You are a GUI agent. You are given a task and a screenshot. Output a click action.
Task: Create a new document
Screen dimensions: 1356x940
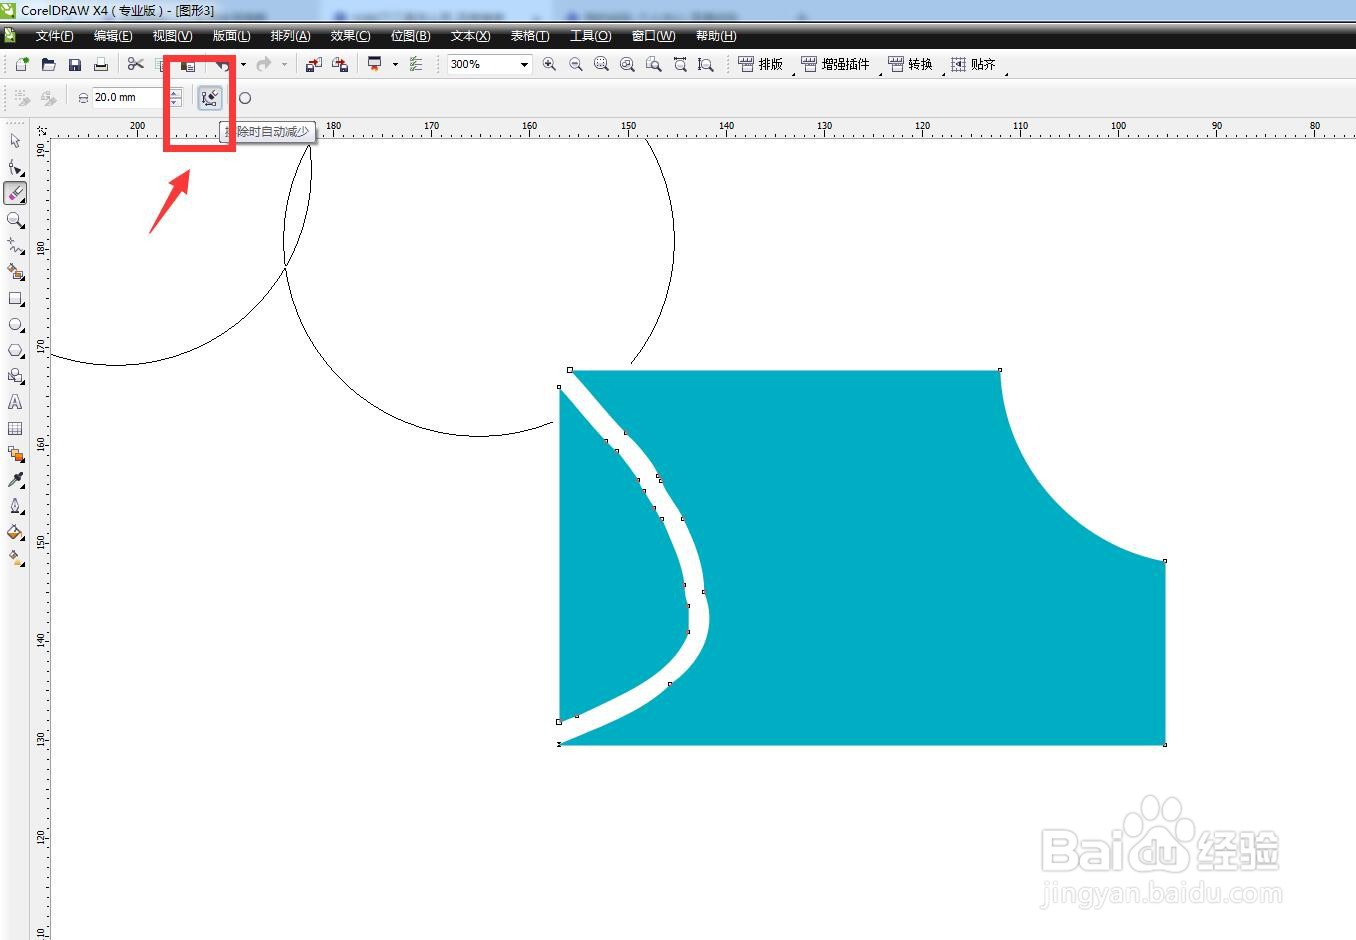22,64
